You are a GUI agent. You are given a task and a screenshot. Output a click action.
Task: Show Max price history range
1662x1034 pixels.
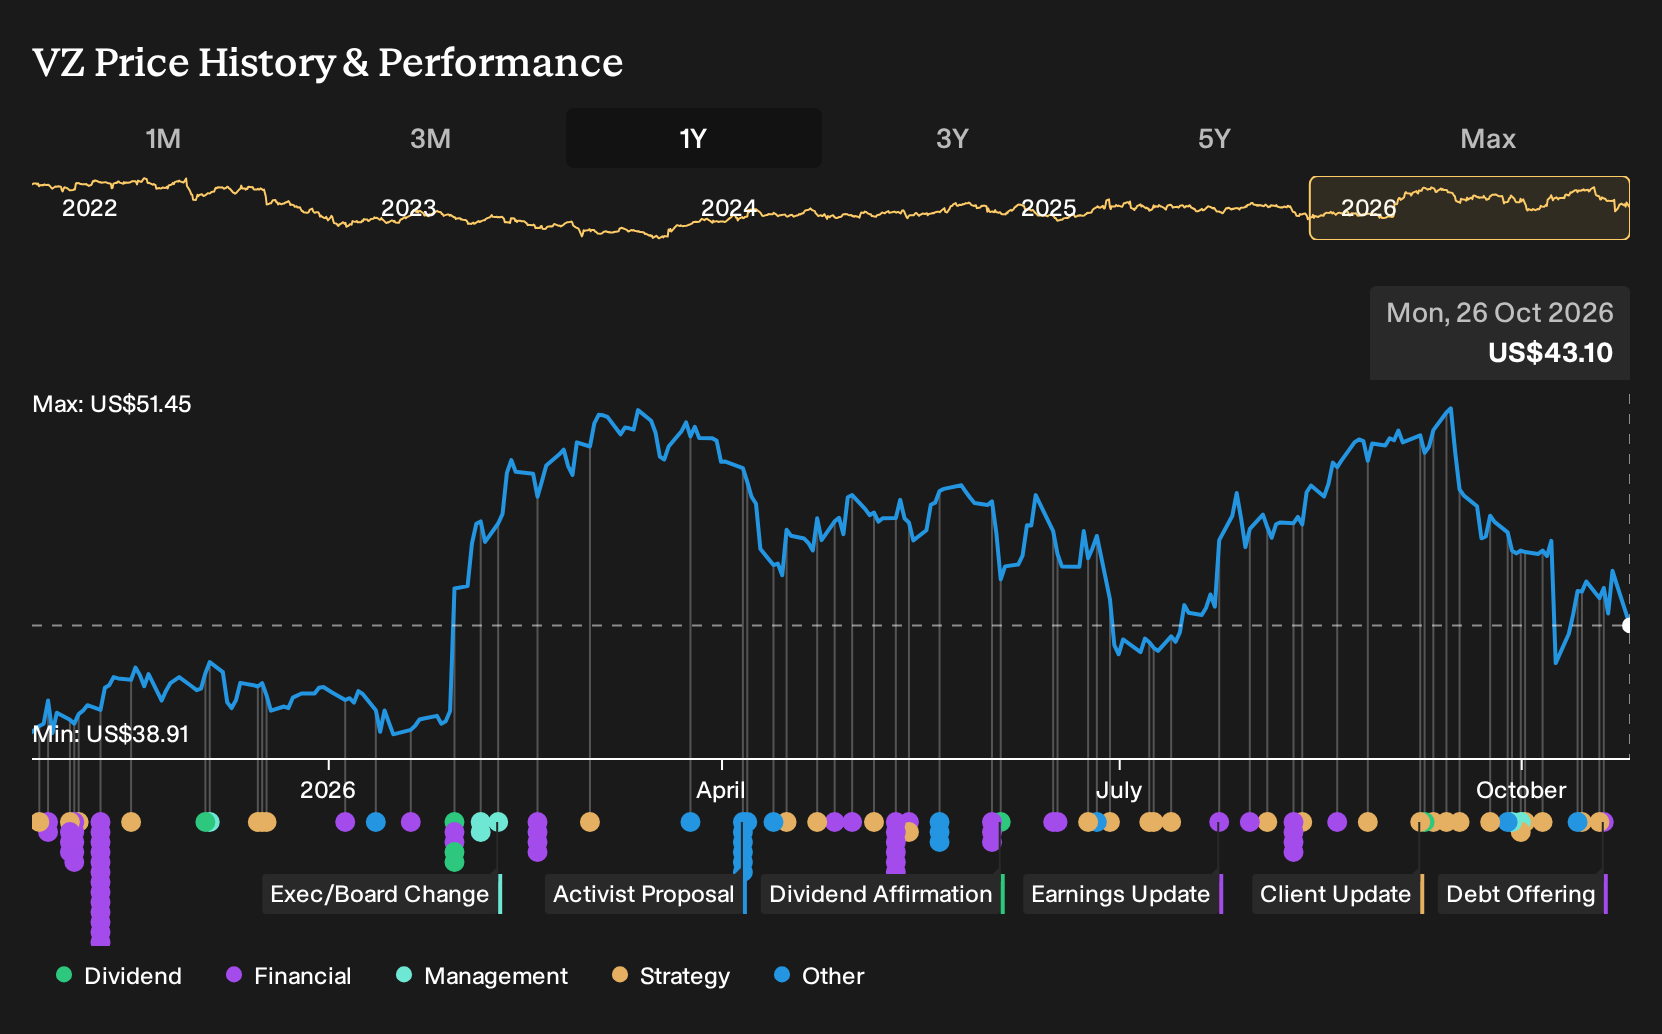(x=1488, y=138)
